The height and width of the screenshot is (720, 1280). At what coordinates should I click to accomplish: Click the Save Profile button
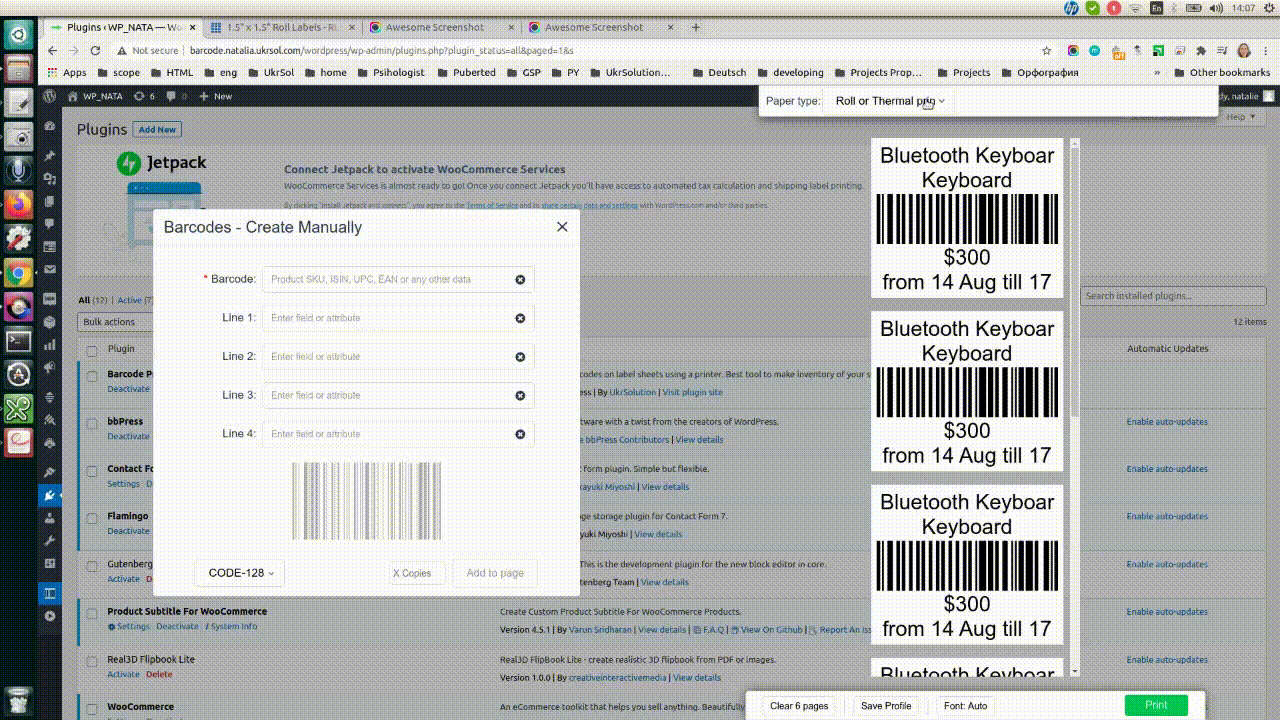click(886, 706)
